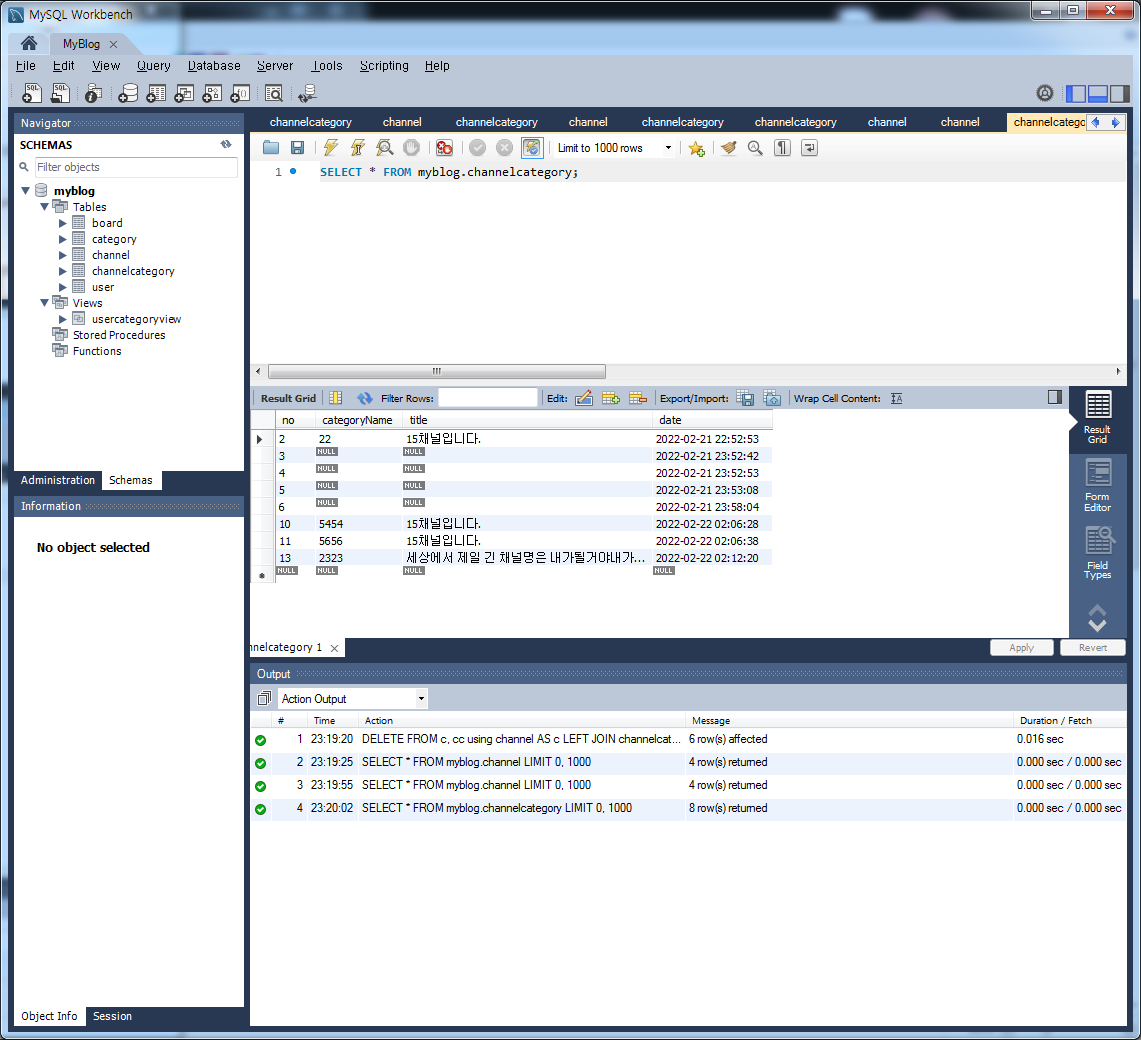Expand the board table node

click(63, 223)
